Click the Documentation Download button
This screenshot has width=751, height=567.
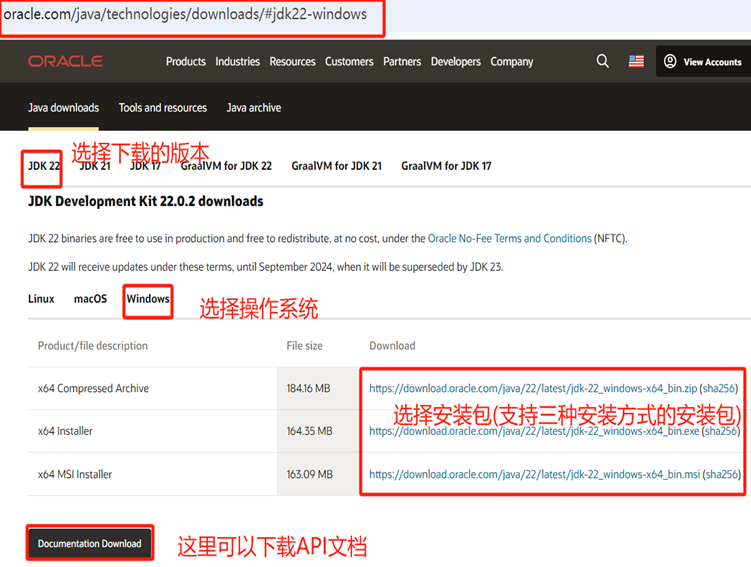click(x=90, y=544)
